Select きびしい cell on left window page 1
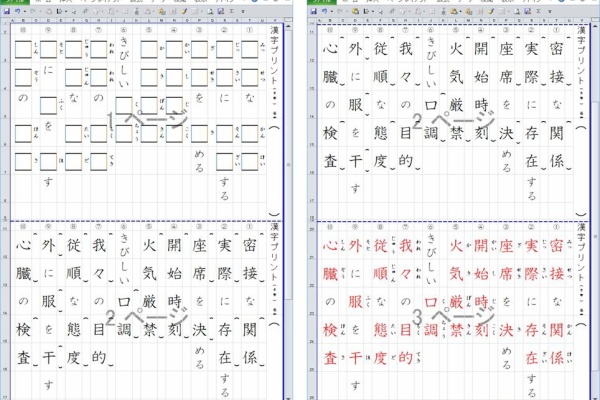Viewport: 600px width, 400px height. pos(124,62)
